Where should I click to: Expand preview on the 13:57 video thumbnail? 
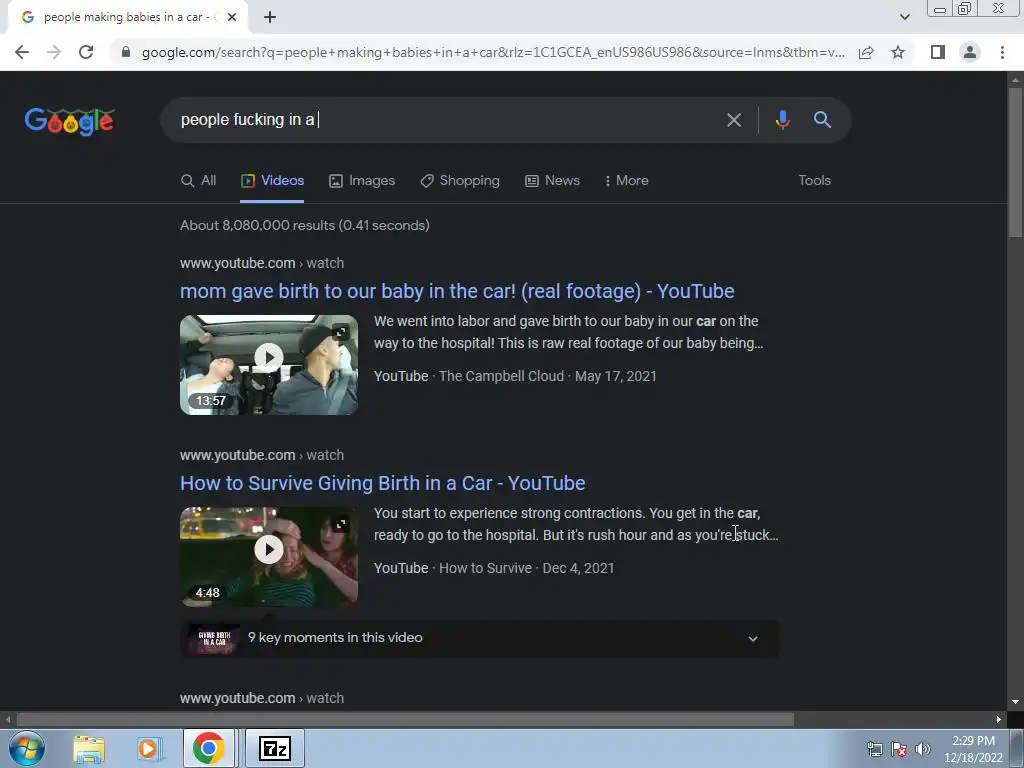(341, 332)
